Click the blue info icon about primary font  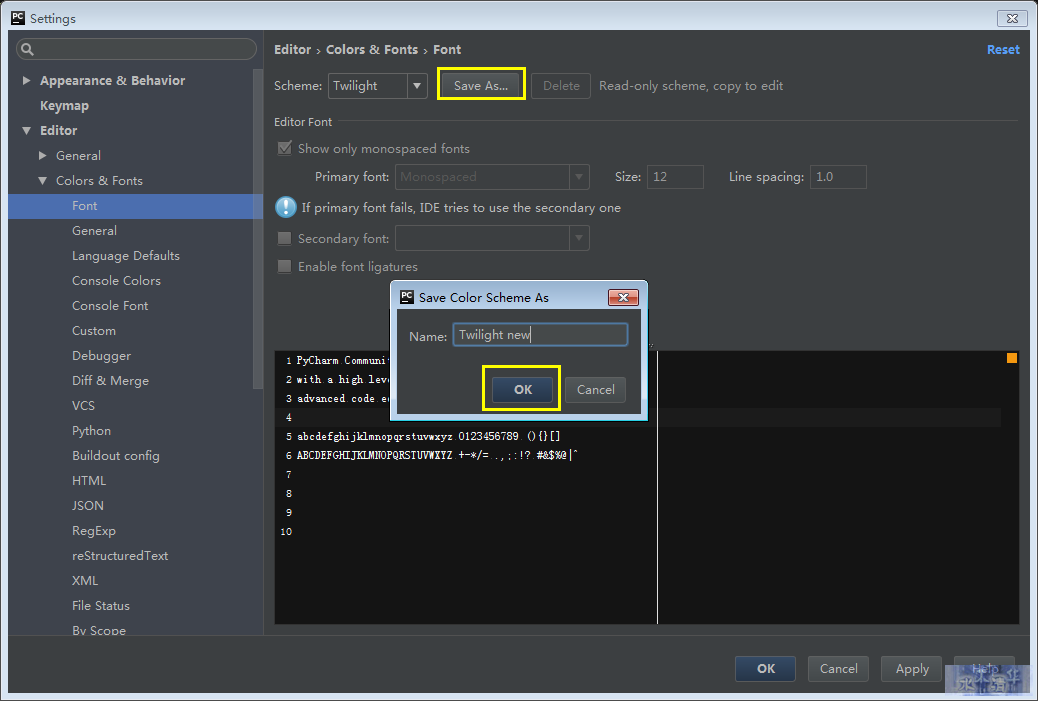click(x=285, y=207)
